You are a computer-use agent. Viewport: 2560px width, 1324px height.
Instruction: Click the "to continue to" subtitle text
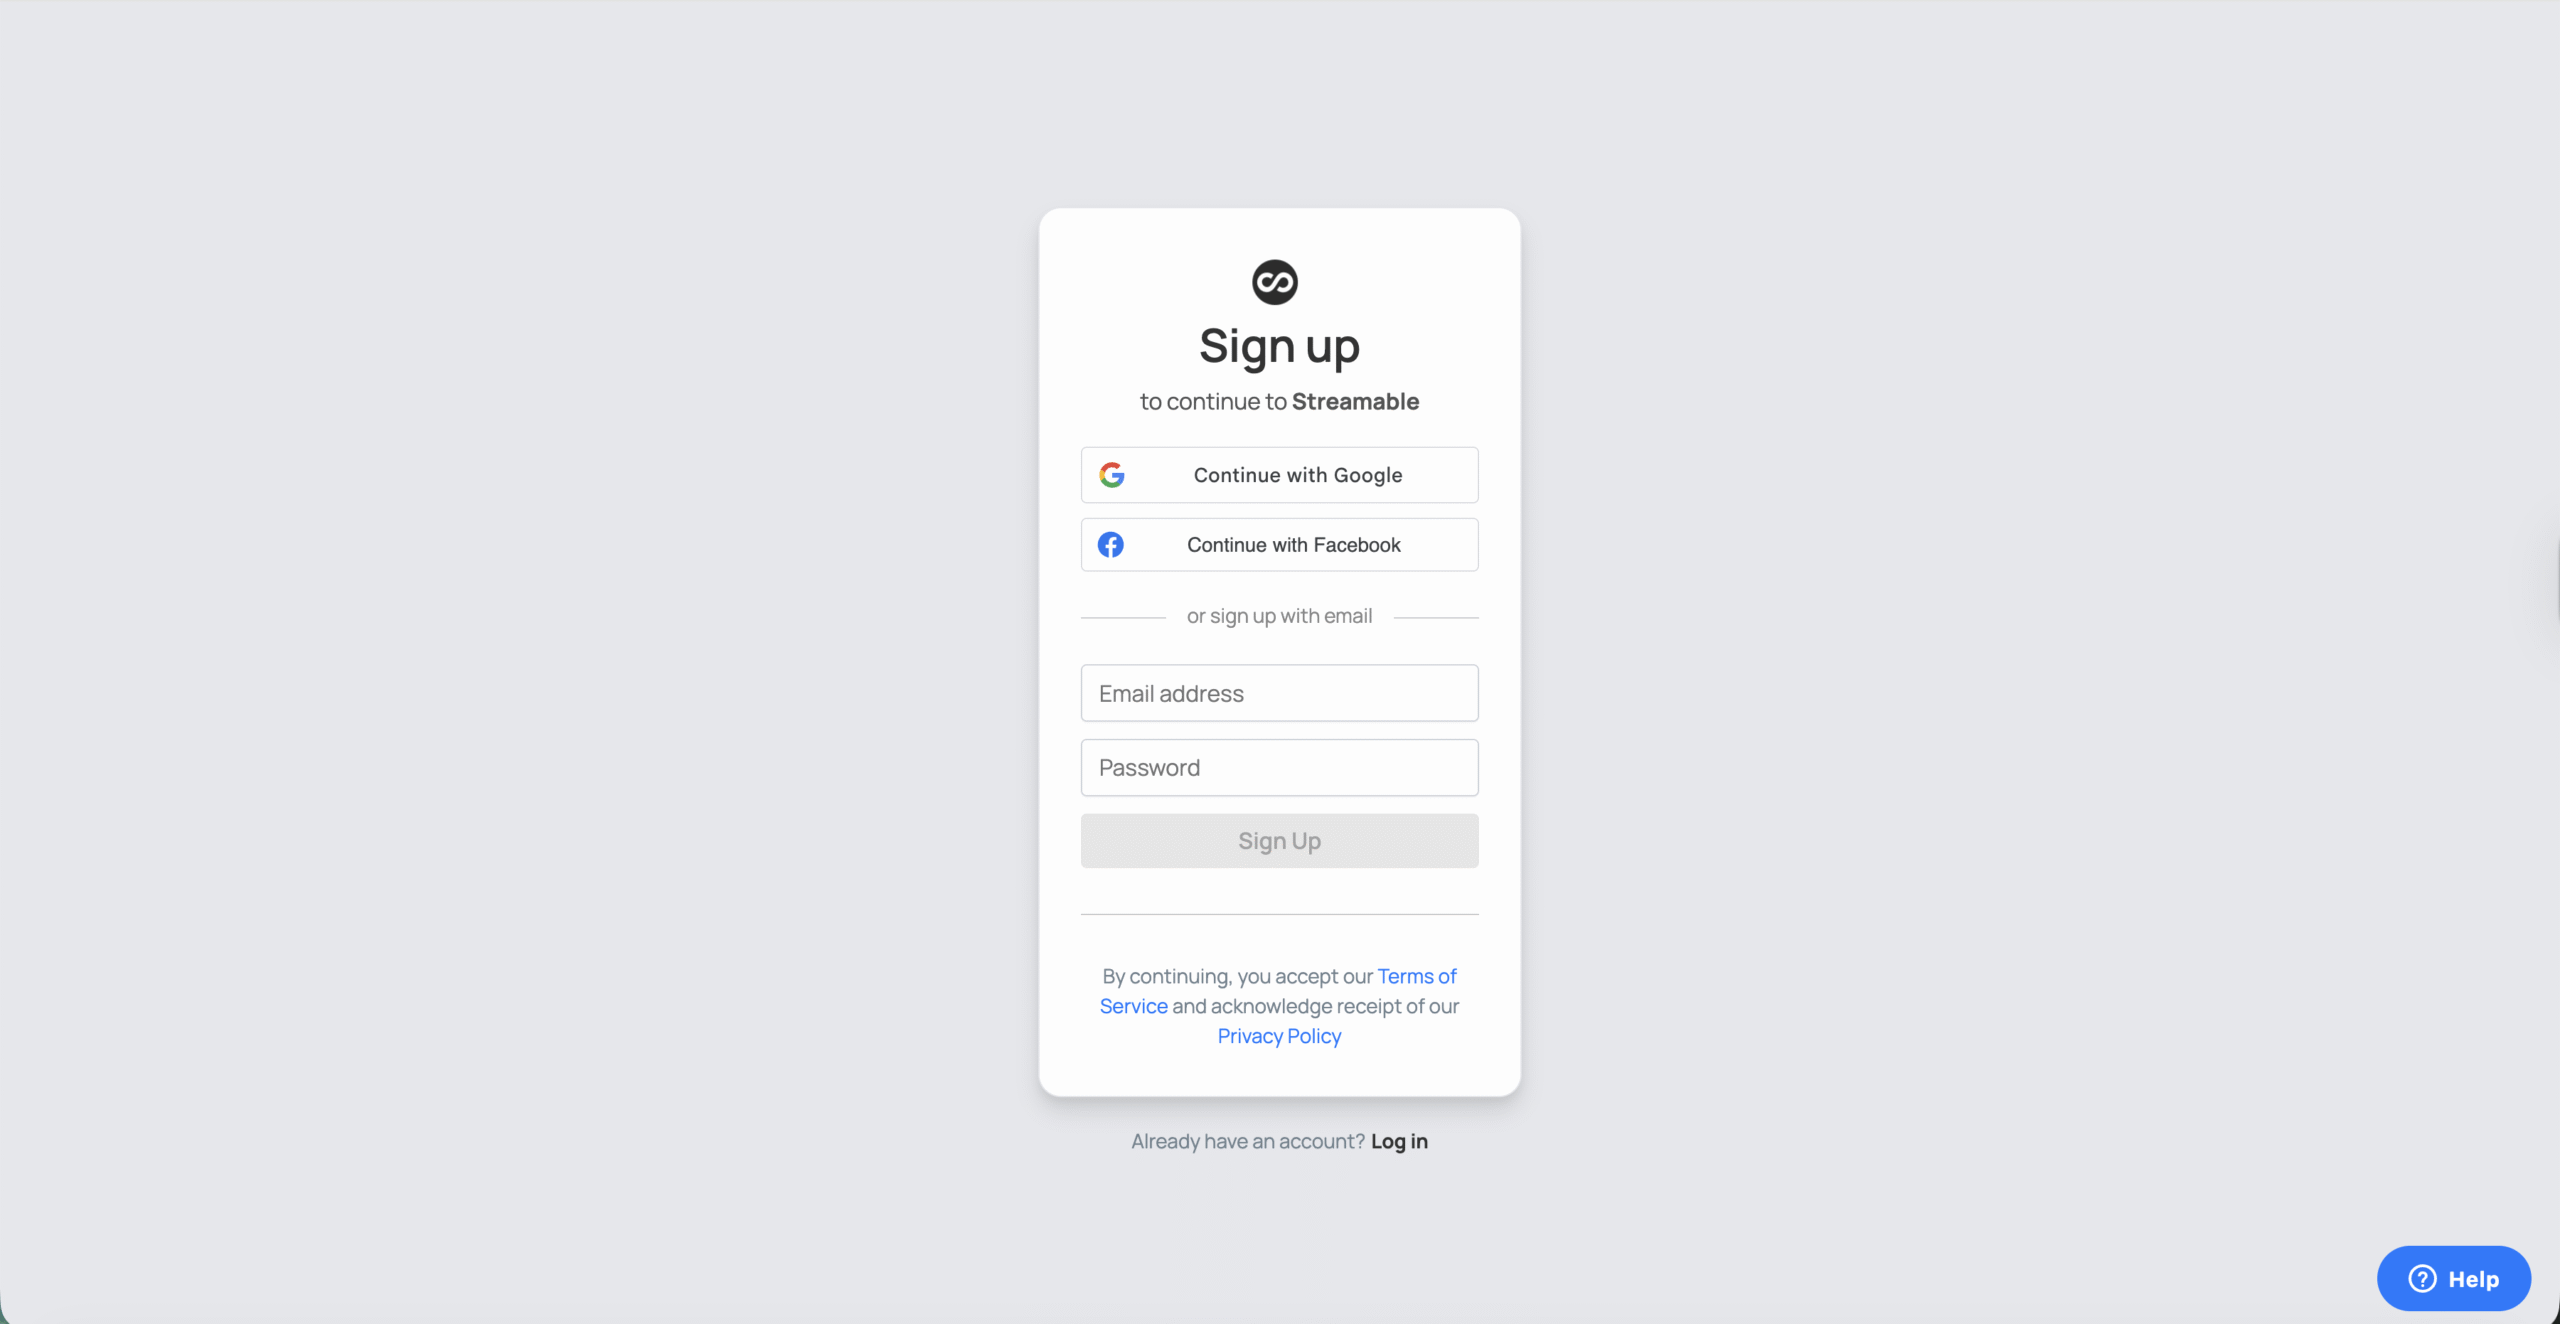coord(1213,402)
